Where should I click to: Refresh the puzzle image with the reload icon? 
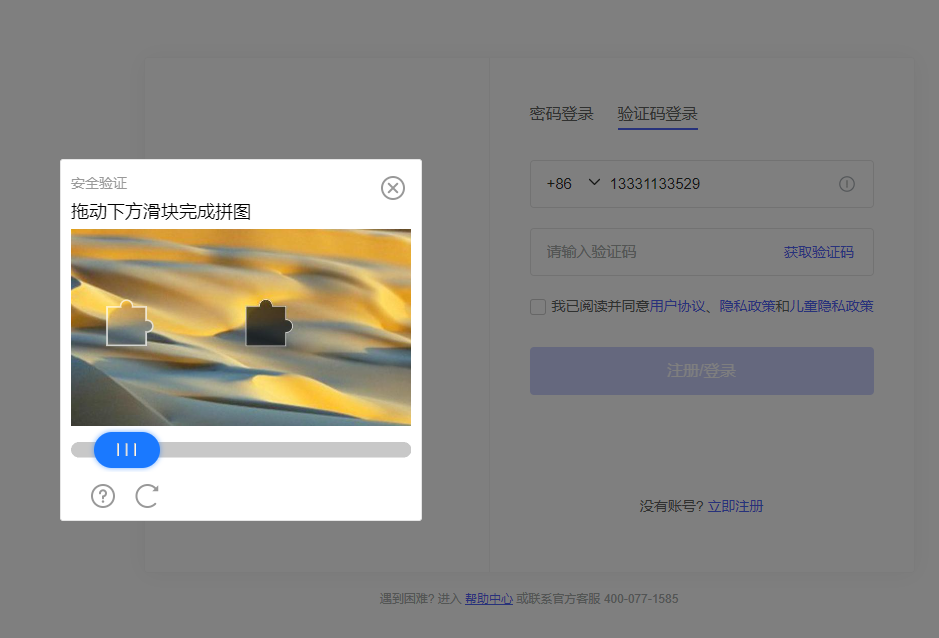tap(147, 496)
